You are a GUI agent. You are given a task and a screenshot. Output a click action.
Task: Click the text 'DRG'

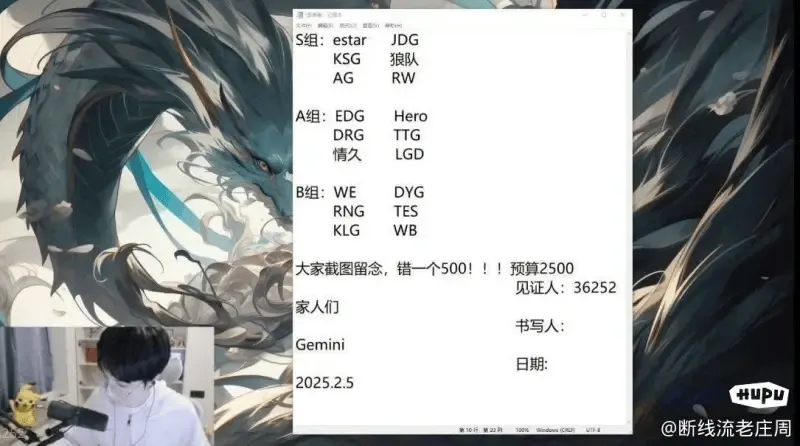(x=348, y=135)
